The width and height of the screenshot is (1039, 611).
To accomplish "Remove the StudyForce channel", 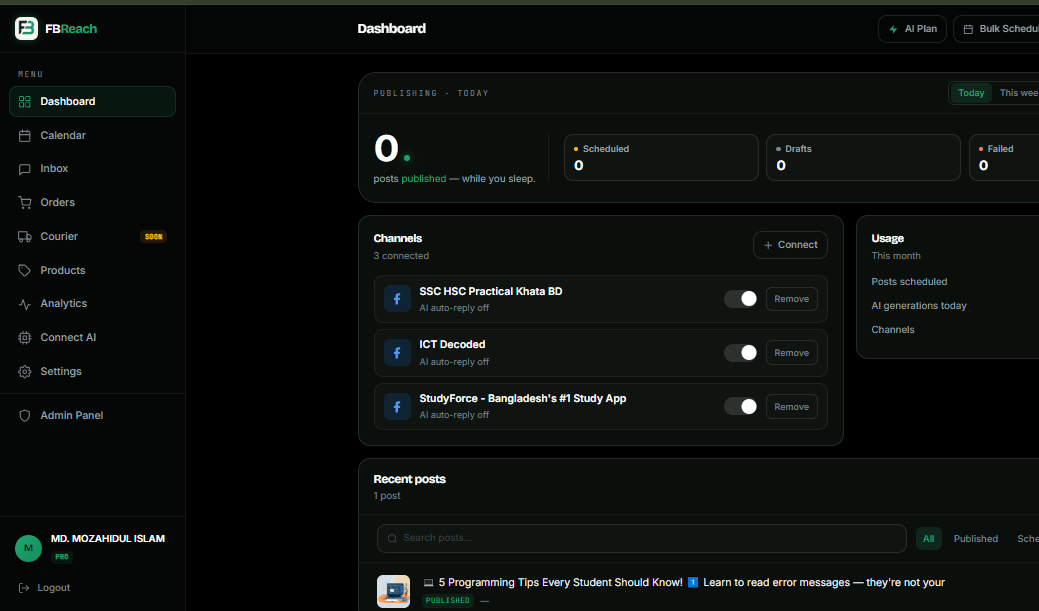I will [x=791, y=406].
